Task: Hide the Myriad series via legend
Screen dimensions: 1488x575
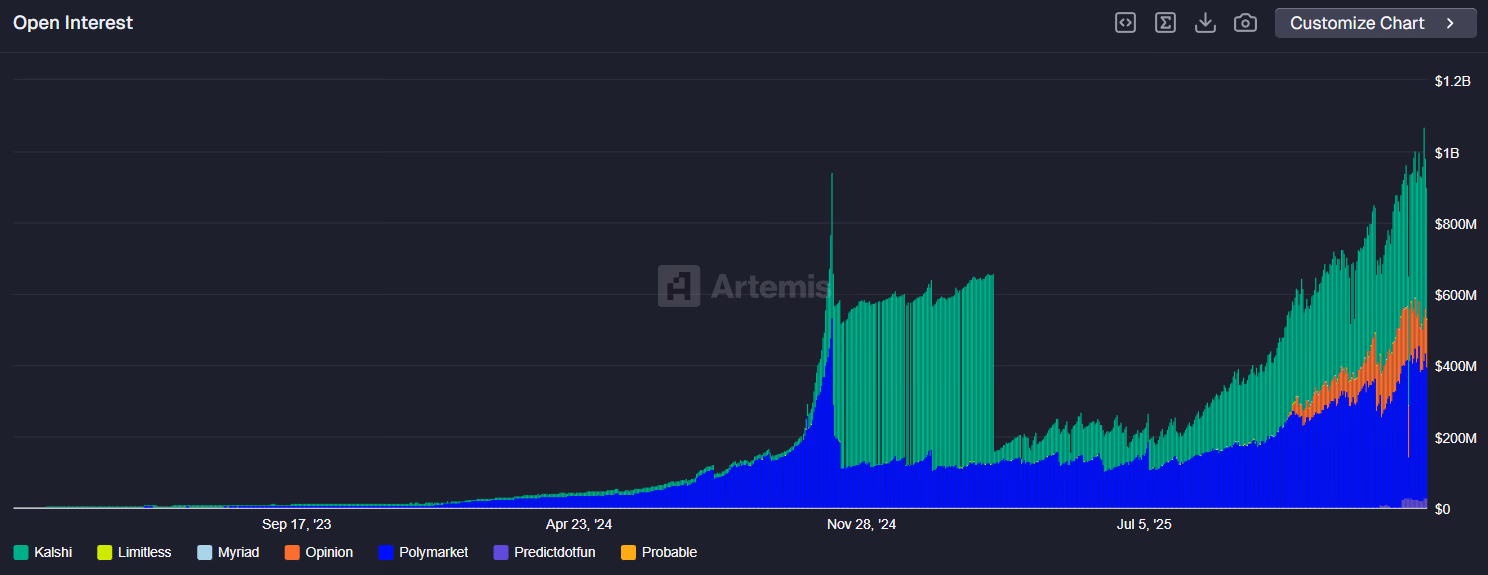Action: pos(238,552)
